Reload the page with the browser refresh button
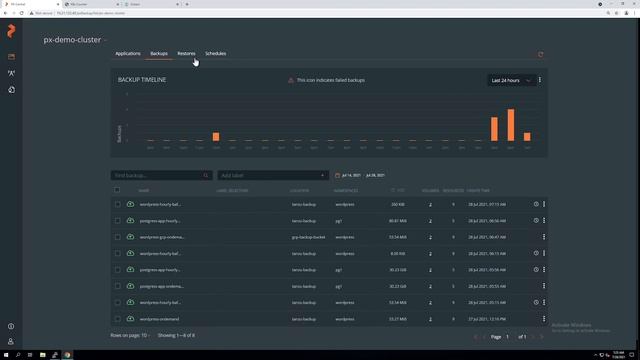 (21, 13)
